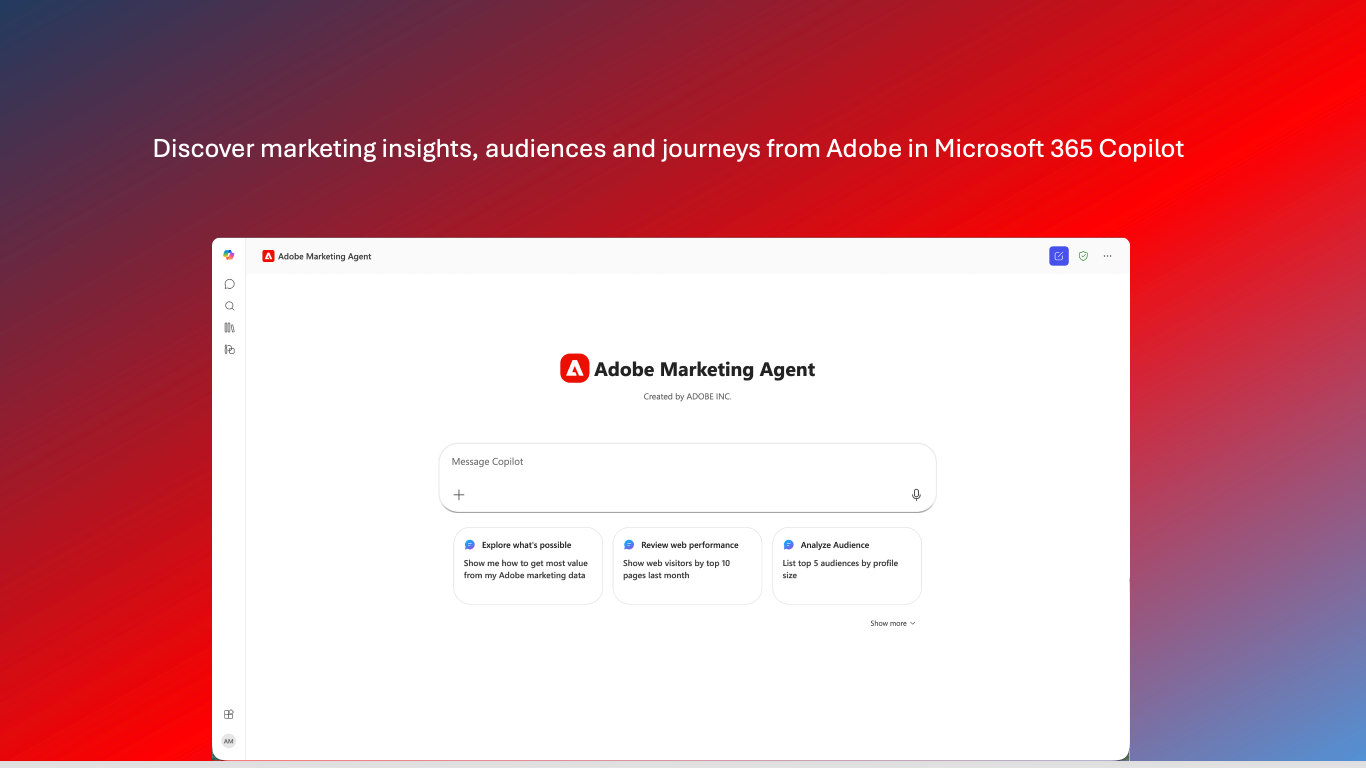Image resolution: width=1366 pixels, height=768 pixels.
Task: Click the AM profile avatar
Action: pos(229,741)
